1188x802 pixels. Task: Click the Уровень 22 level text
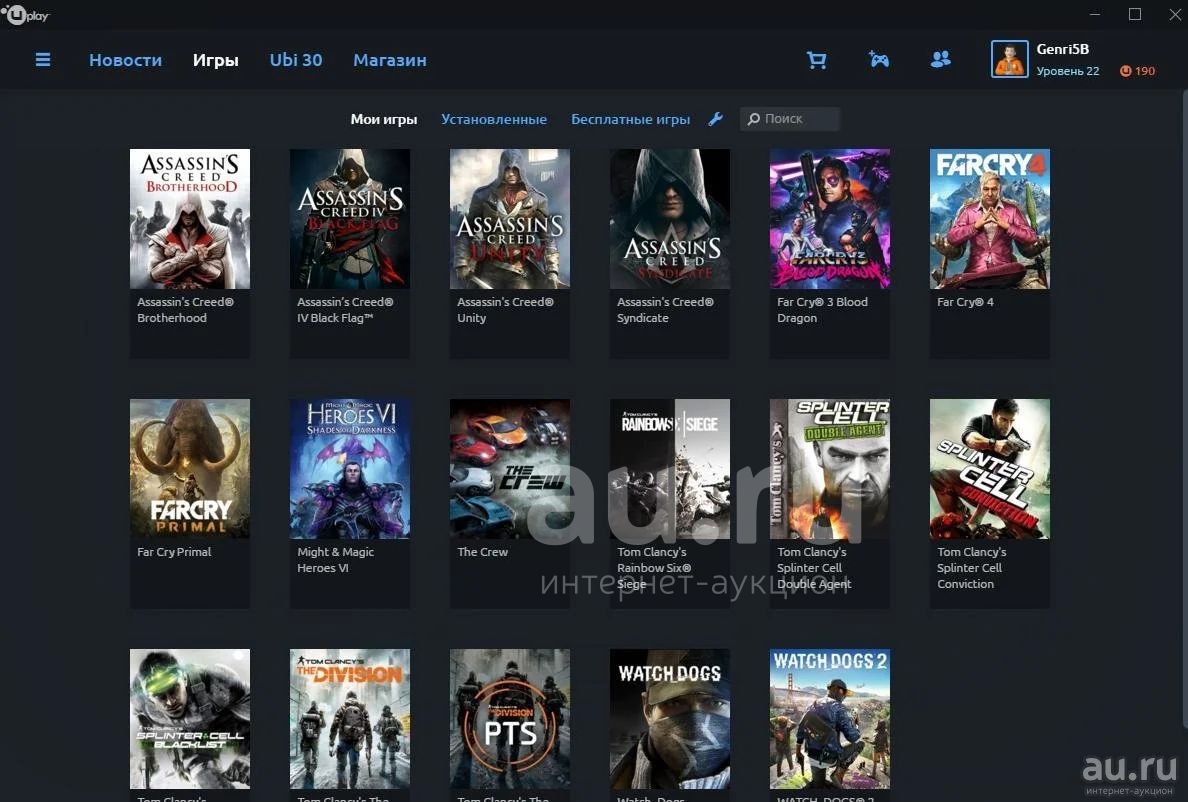[x=1068, y=71]
